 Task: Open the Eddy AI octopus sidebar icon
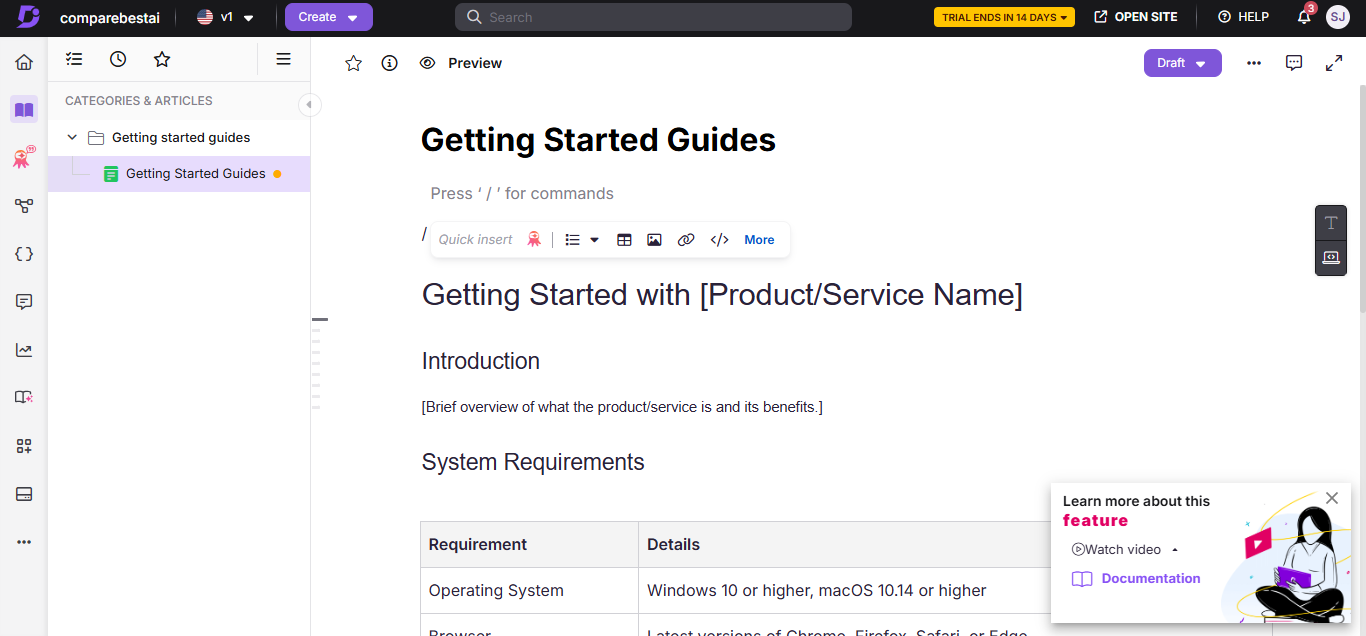click(24, 157)
